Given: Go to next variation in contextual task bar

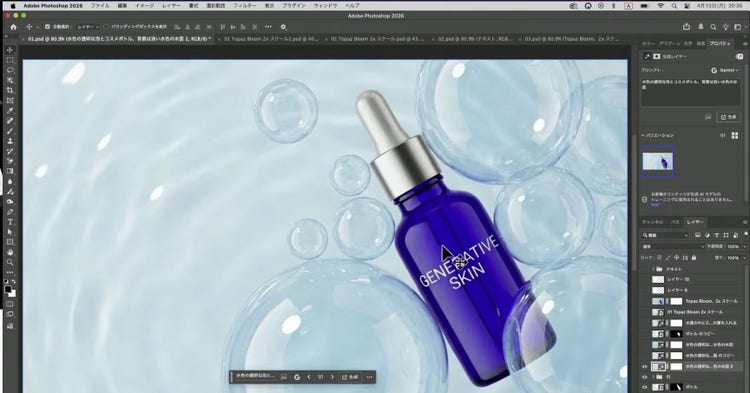Looking at the screenshot, I should 332,377.
